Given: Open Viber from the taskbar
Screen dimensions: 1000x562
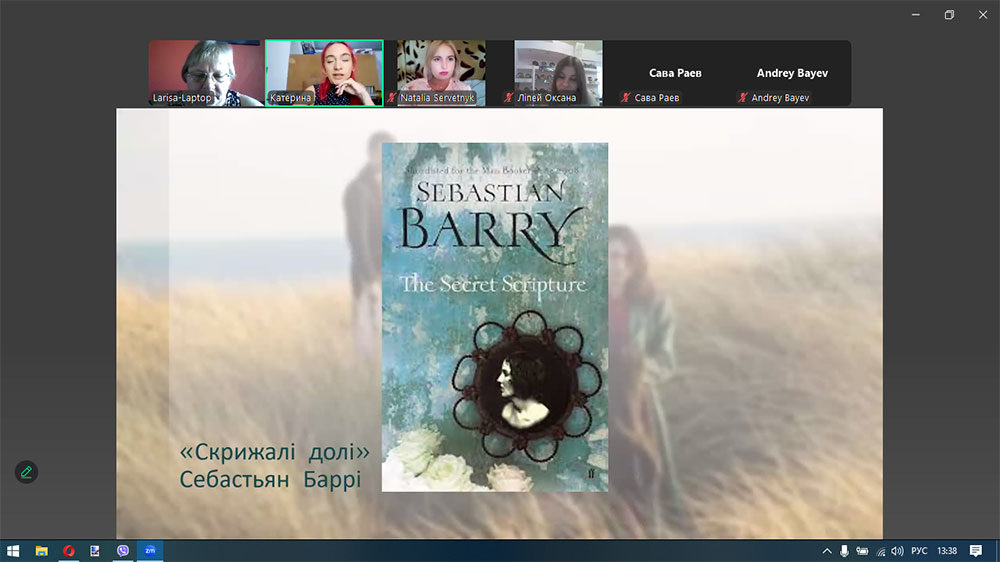Looking at the screenshot, I should pos(122,551).
